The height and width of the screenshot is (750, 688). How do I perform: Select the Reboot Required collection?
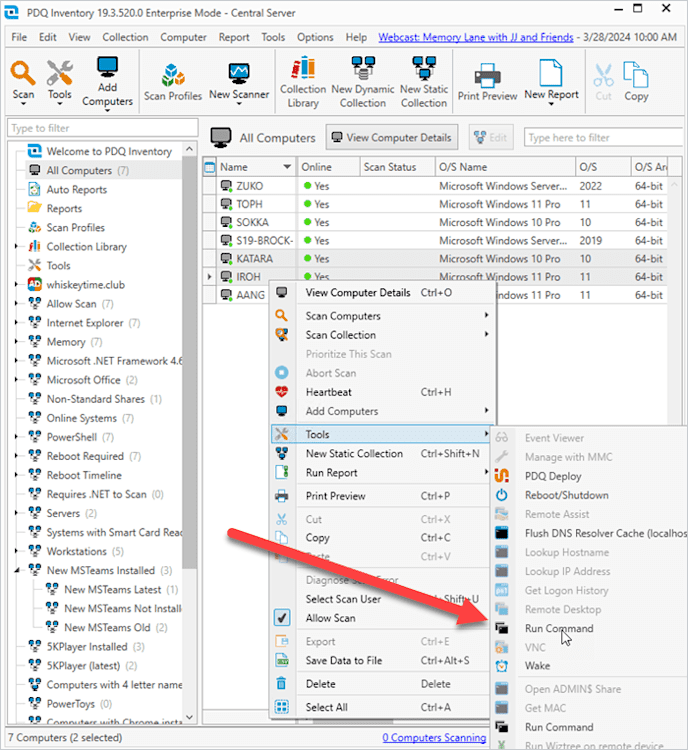[x=85, y=456]
